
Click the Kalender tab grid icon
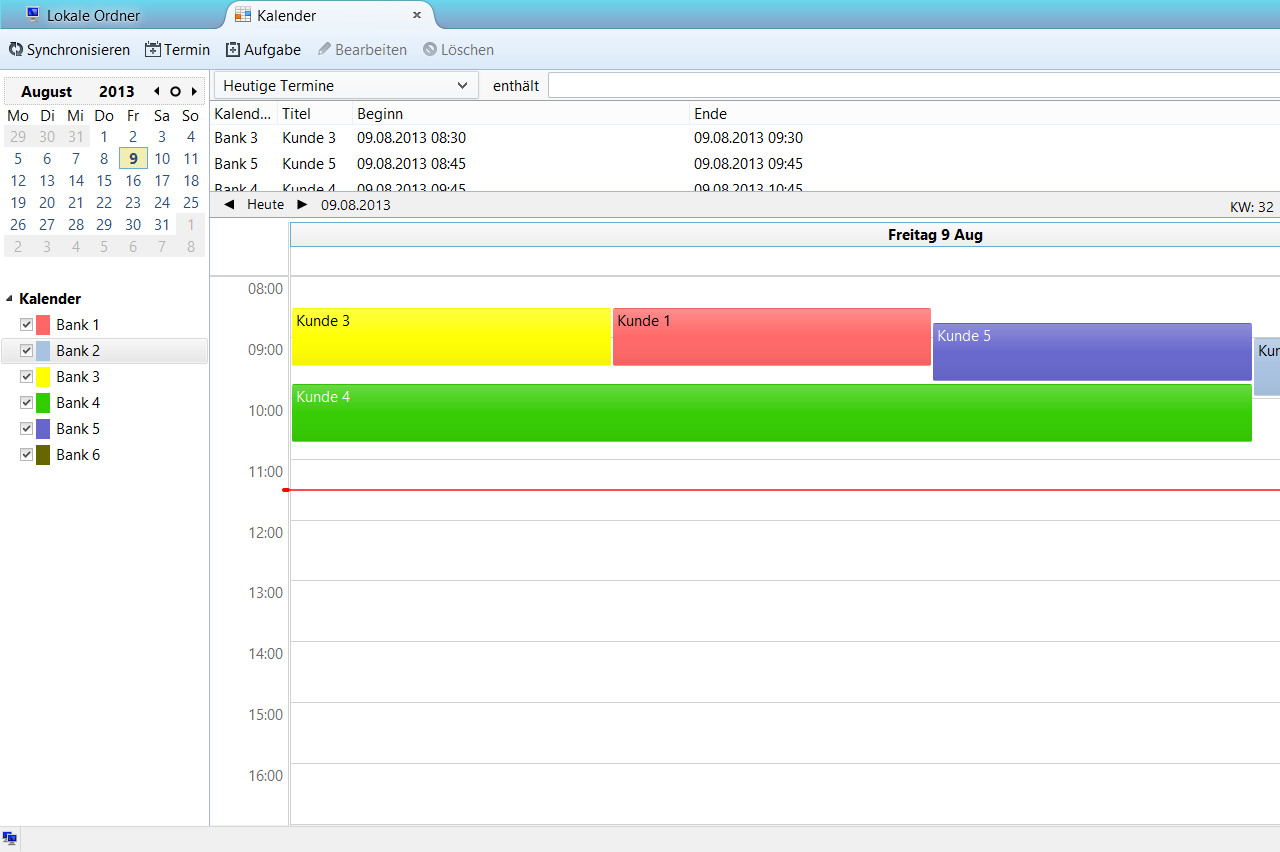tap(243, 15)
